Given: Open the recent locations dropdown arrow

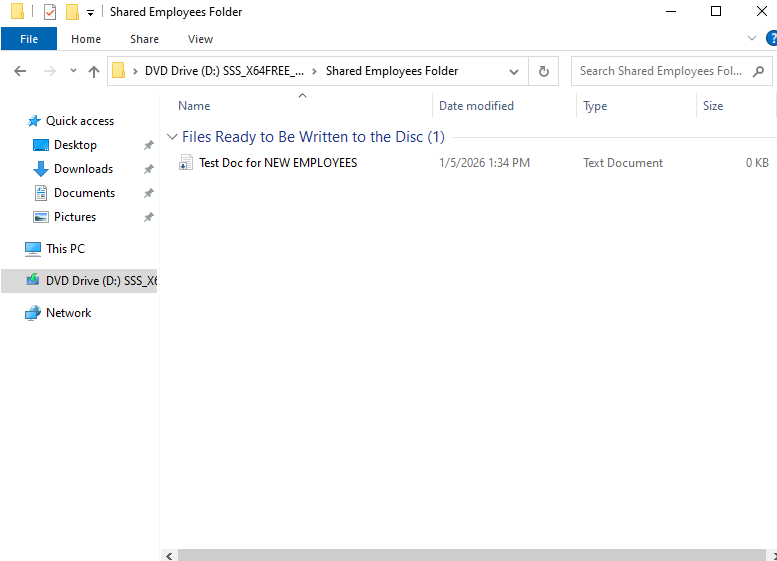Looking at the screenshot, I should point(73,71).
